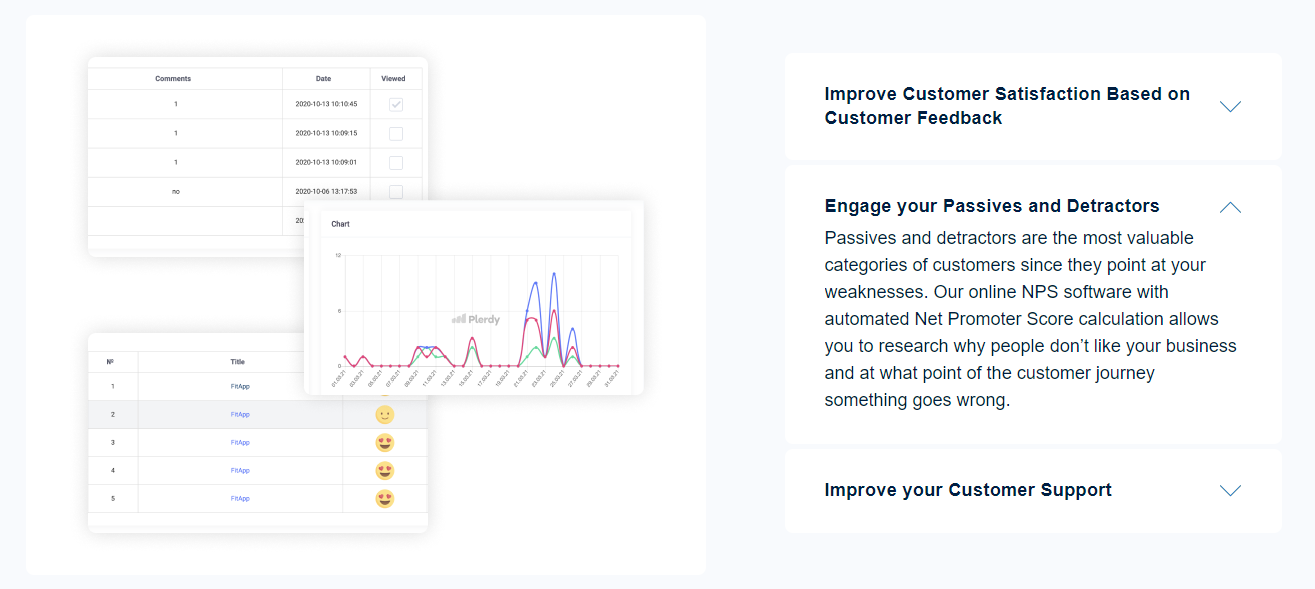Click the Date column header
This screenshot has height=589, width=1315.
(324, 78)
